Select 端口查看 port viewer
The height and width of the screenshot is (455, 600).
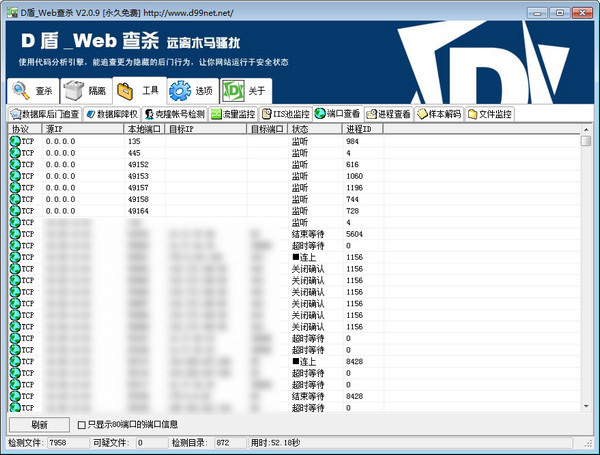338,113
